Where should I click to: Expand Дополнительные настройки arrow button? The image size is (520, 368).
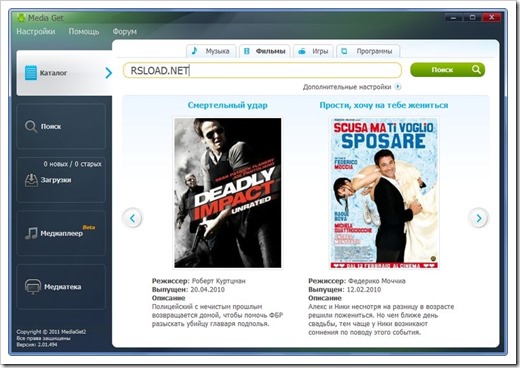coord(398,87)
